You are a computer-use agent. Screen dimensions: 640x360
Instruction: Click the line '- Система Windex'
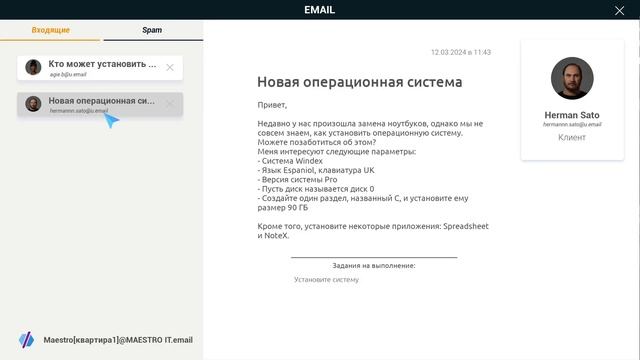click(290, 161)
